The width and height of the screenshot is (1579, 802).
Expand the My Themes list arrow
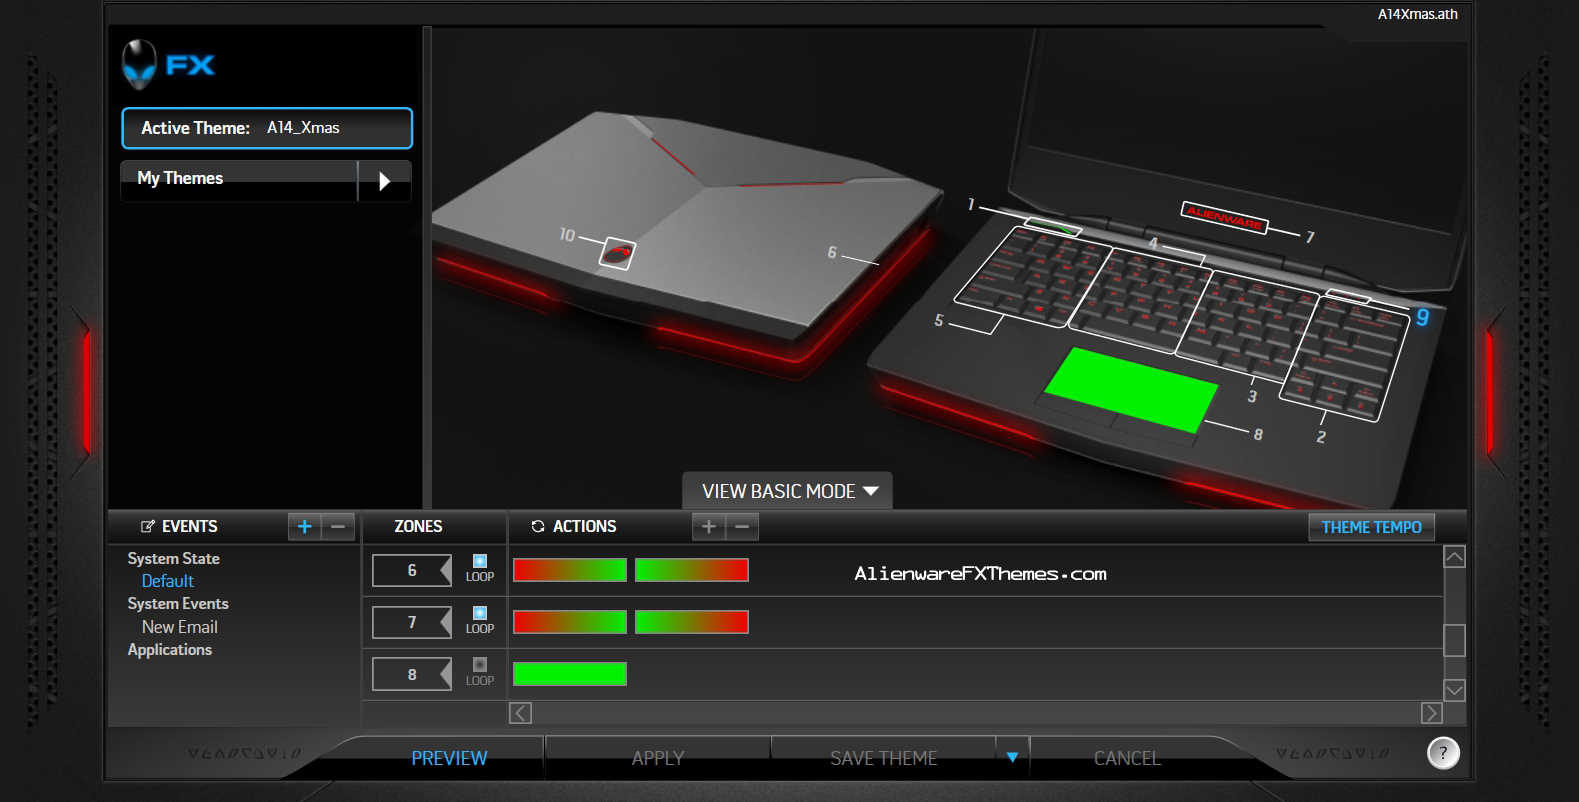(x=385, y=181)
